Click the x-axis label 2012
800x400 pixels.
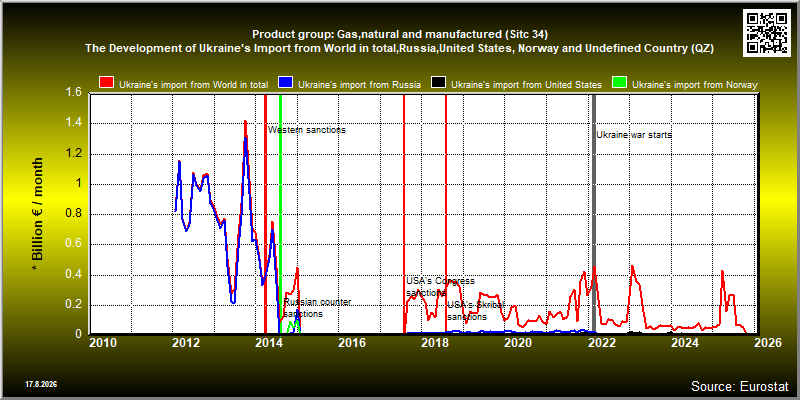click(x=186, y=343)
